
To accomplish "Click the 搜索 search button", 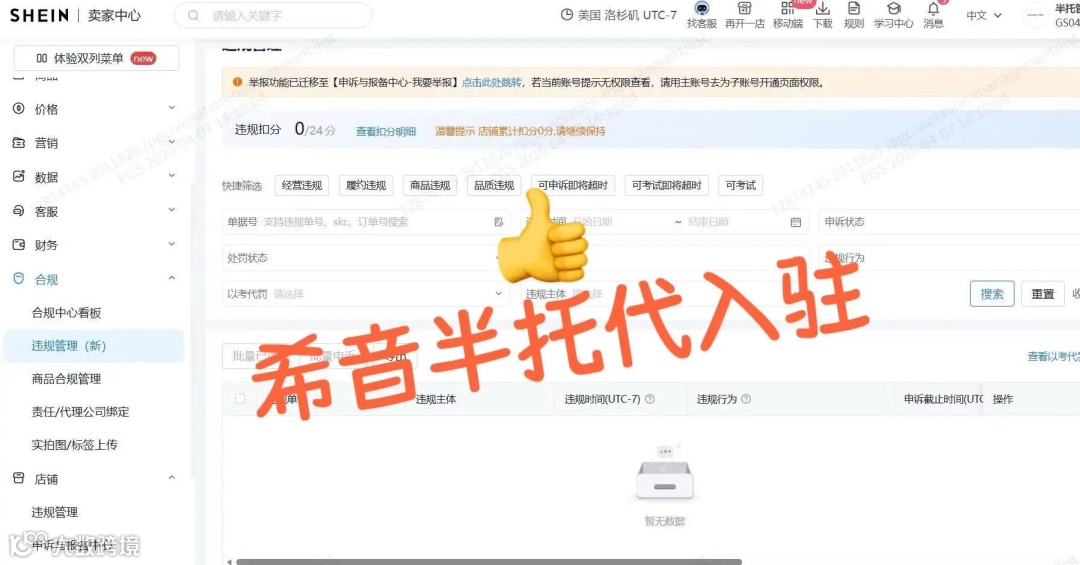I will [992, 294].
